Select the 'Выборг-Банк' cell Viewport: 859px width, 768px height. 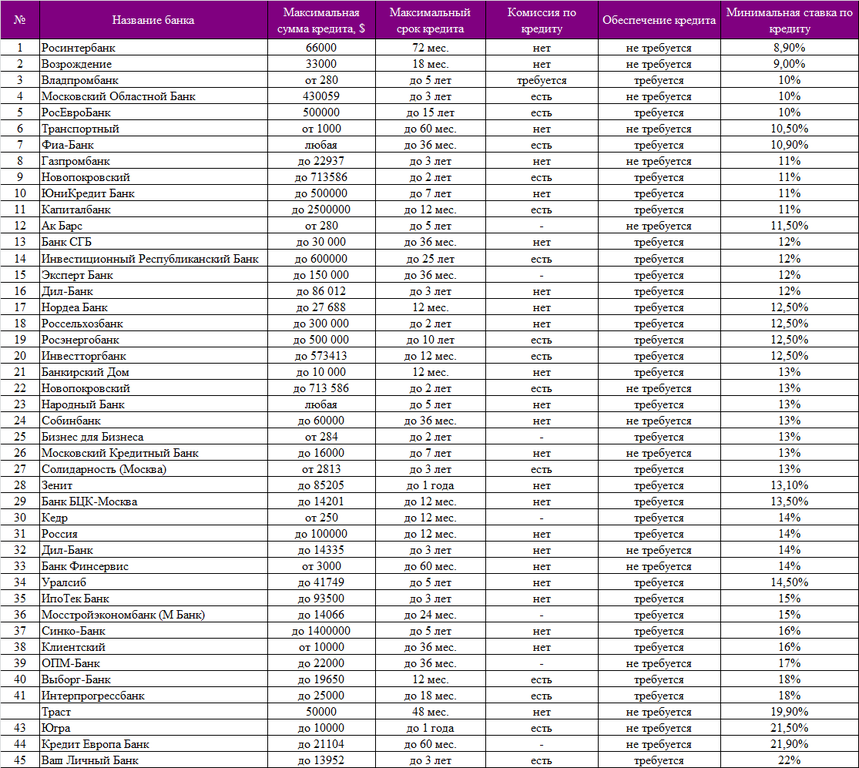point(153,680)
